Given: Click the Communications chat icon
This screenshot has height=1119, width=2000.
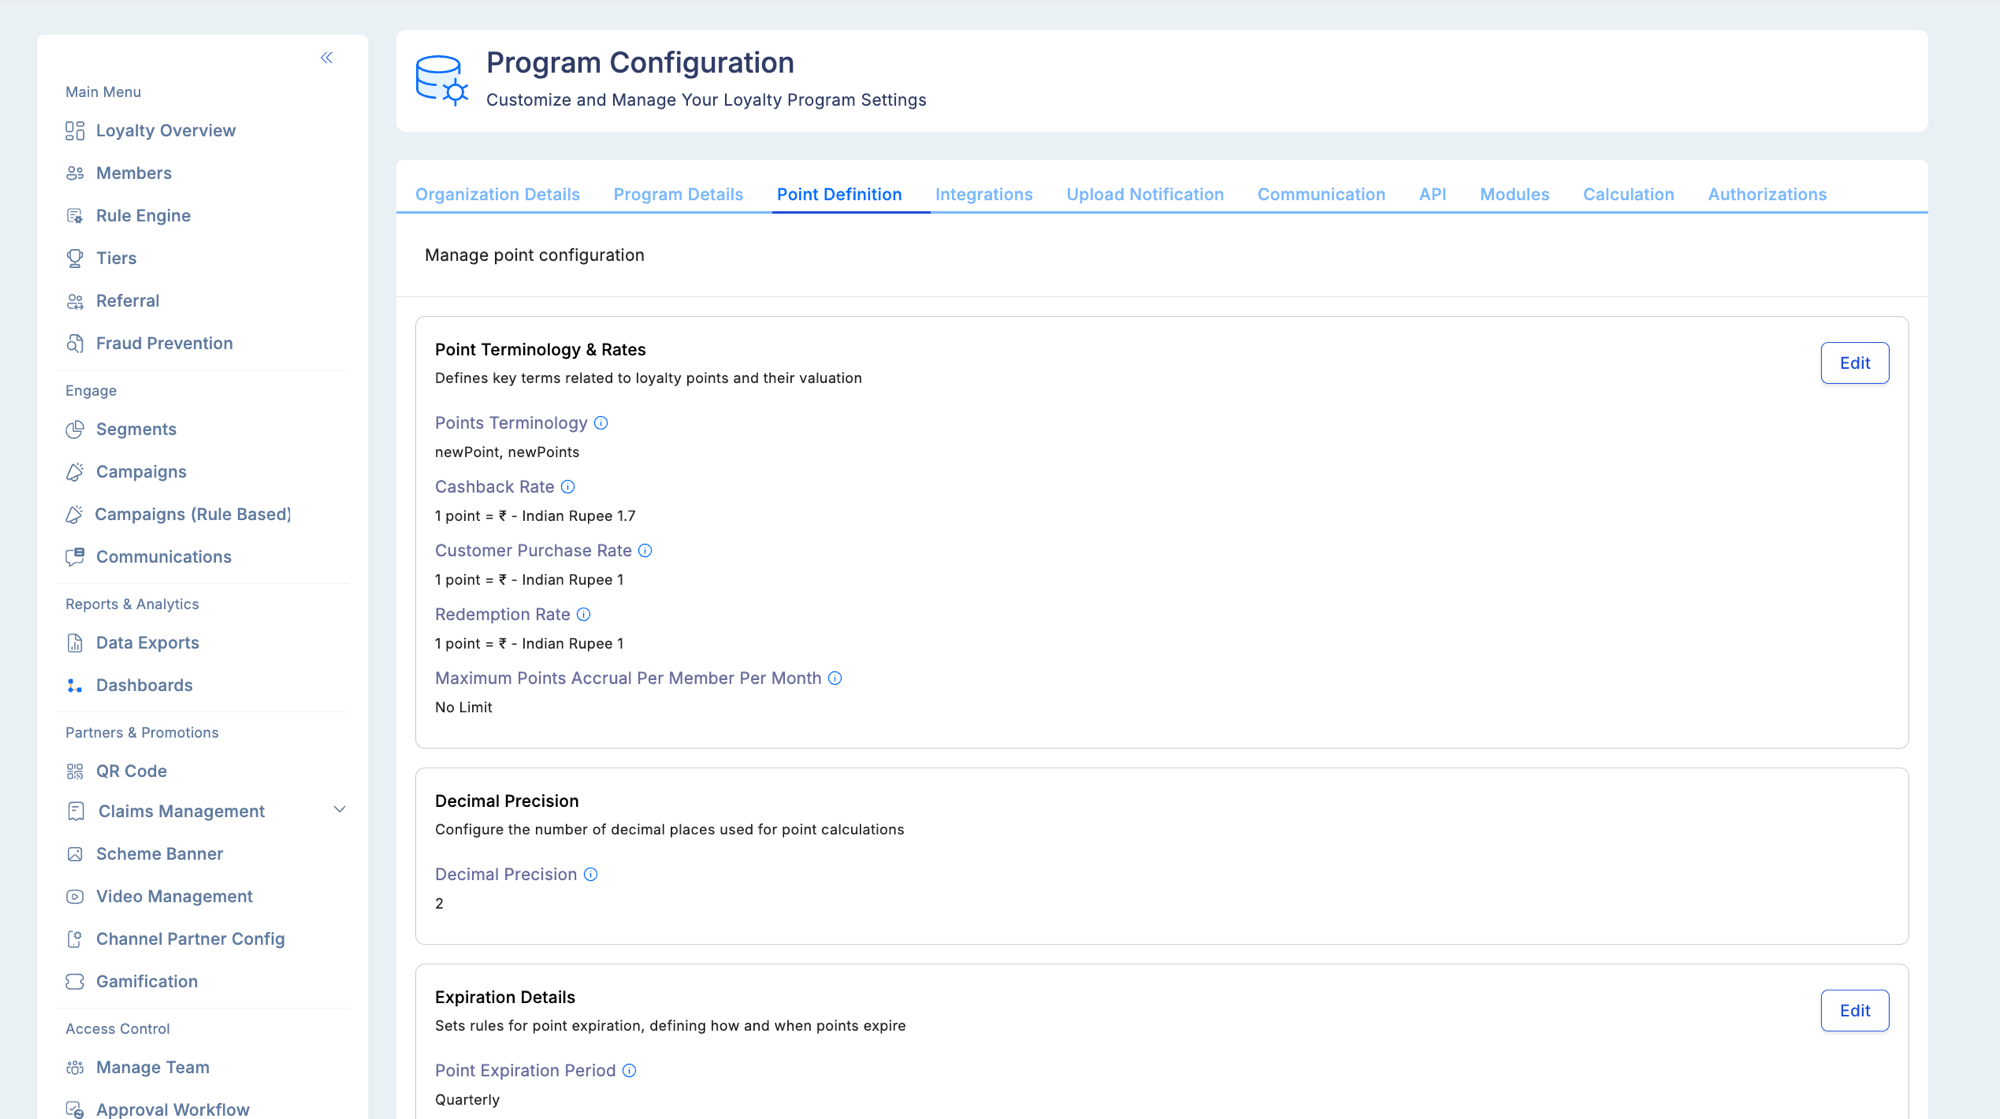Looking at the screenshot, I should point(75,557).
